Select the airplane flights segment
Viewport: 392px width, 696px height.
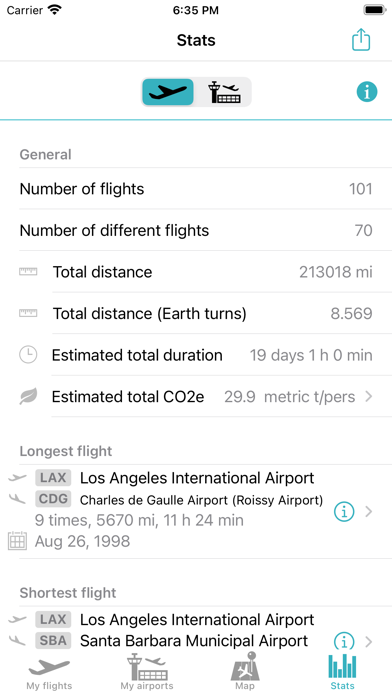[168, 92]
